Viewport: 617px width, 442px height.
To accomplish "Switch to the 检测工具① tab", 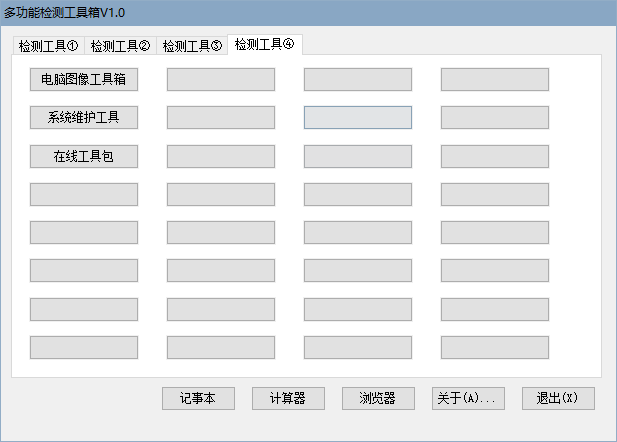I will (x=48, y=46).
